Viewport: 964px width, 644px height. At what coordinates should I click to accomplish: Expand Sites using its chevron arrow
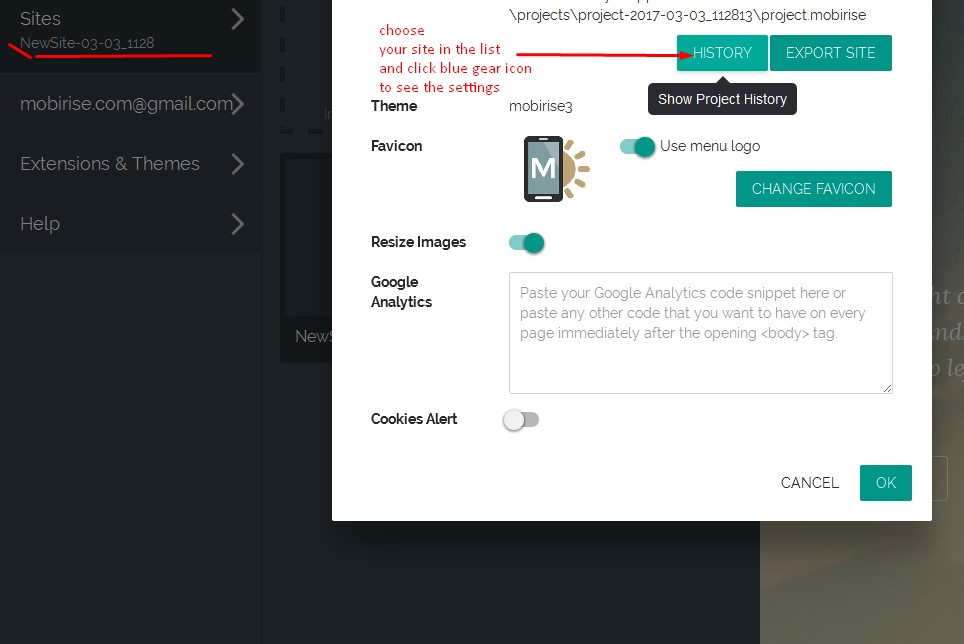click(x=237, y=19)
